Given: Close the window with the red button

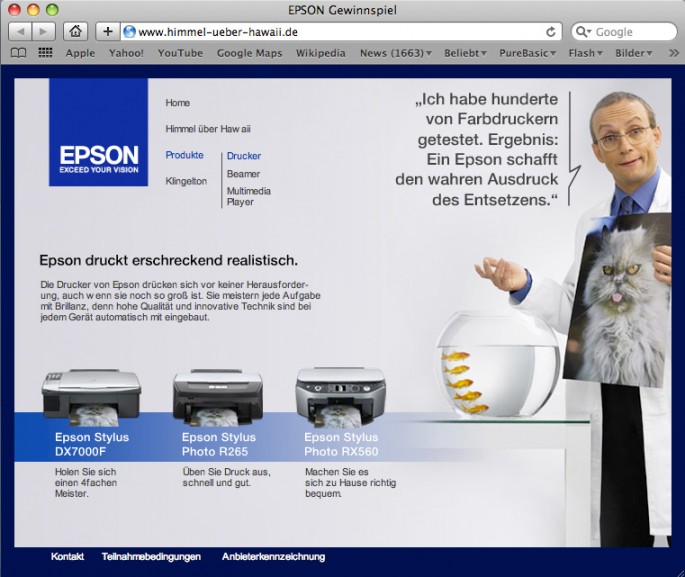Looking at the screenshot, I should pos(14,10).
